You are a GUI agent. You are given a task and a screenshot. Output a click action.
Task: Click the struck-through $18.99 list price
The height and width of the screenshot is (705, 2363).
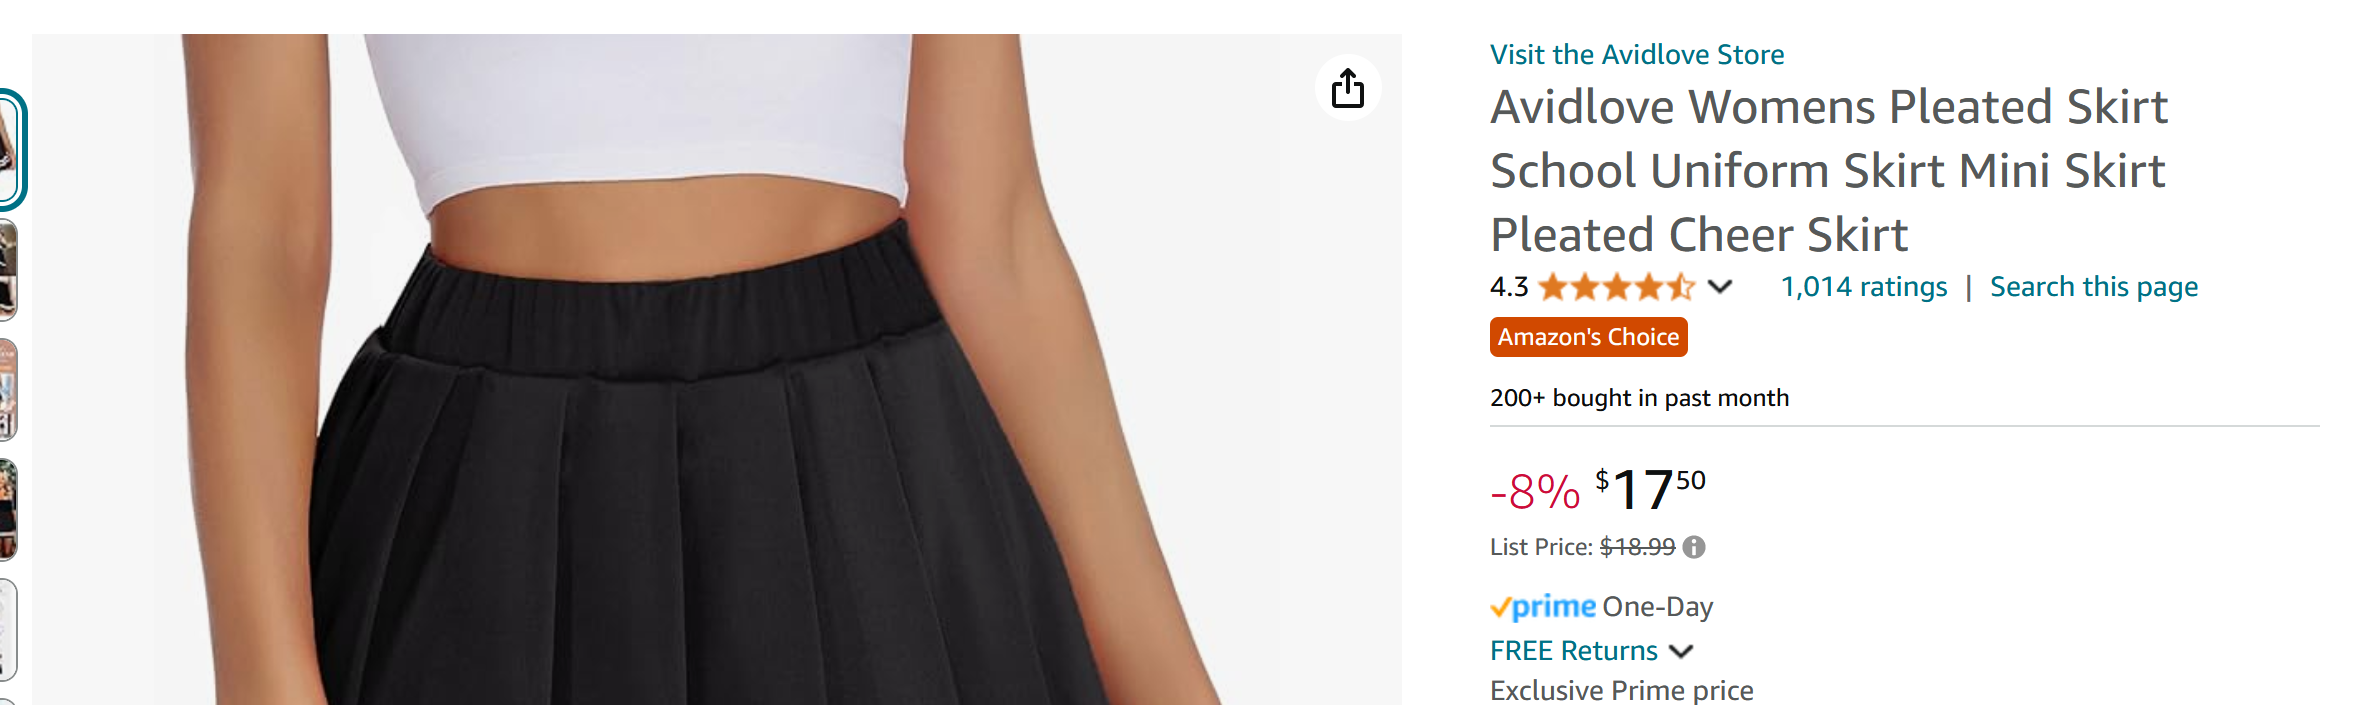coord(1637,547)
